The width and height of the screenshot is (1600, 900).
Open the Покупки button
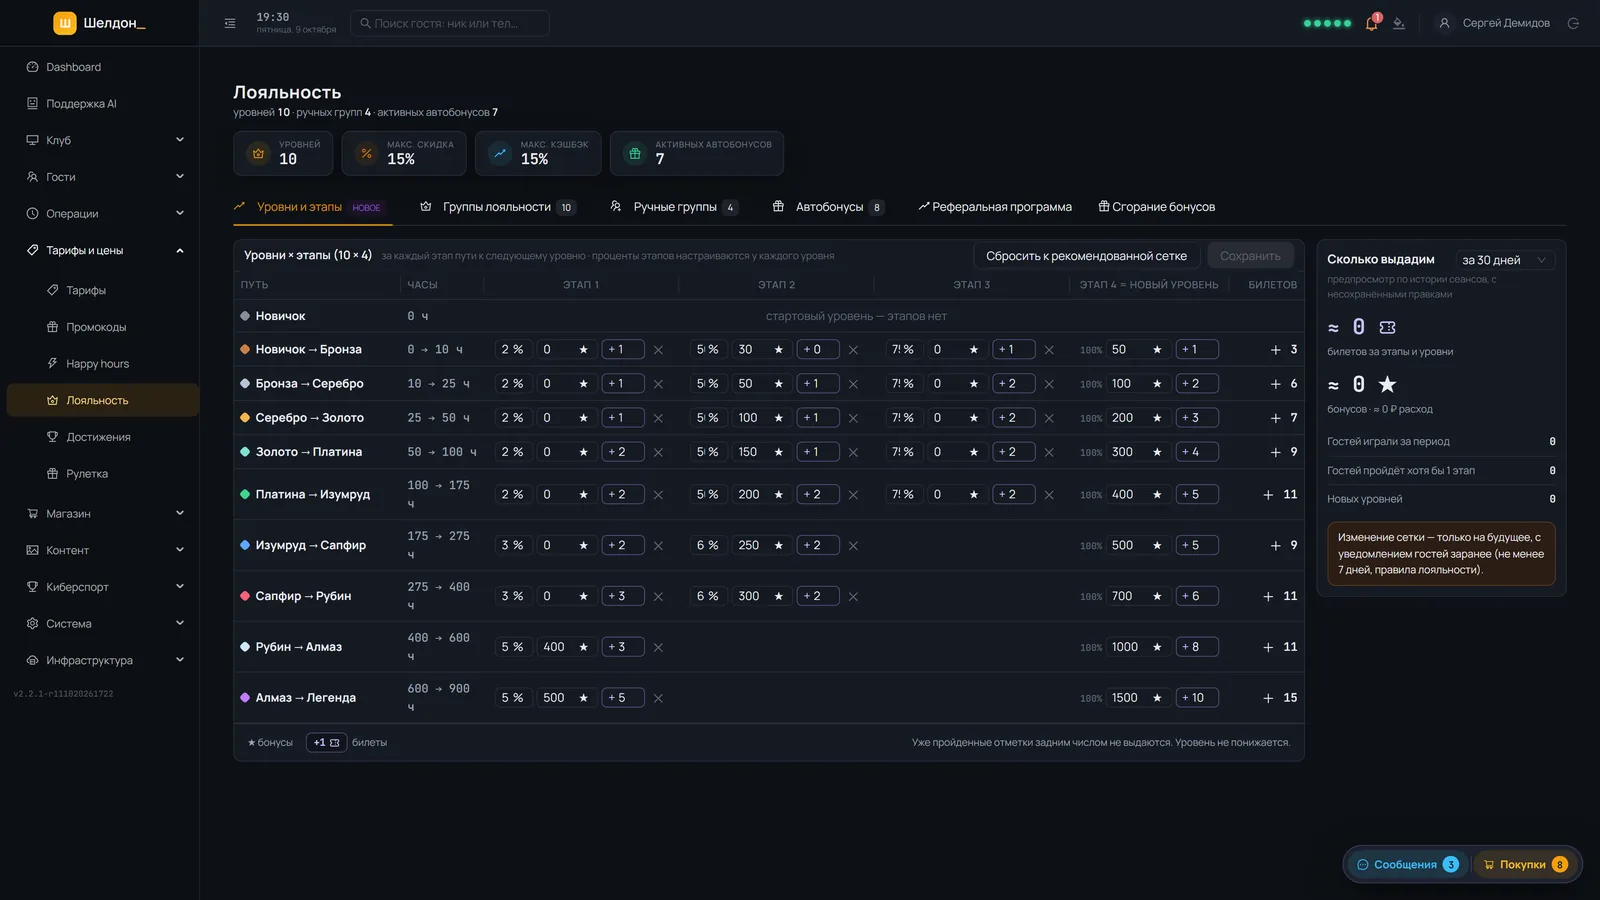[x=1525, y=865]
